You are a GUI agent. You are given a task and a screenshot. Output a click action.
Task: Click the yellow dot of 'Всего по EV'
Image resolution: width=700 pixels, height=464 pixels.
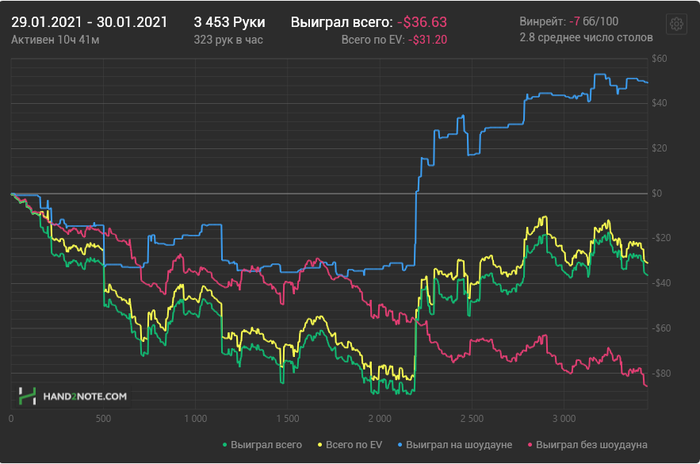tap(320, 445)
